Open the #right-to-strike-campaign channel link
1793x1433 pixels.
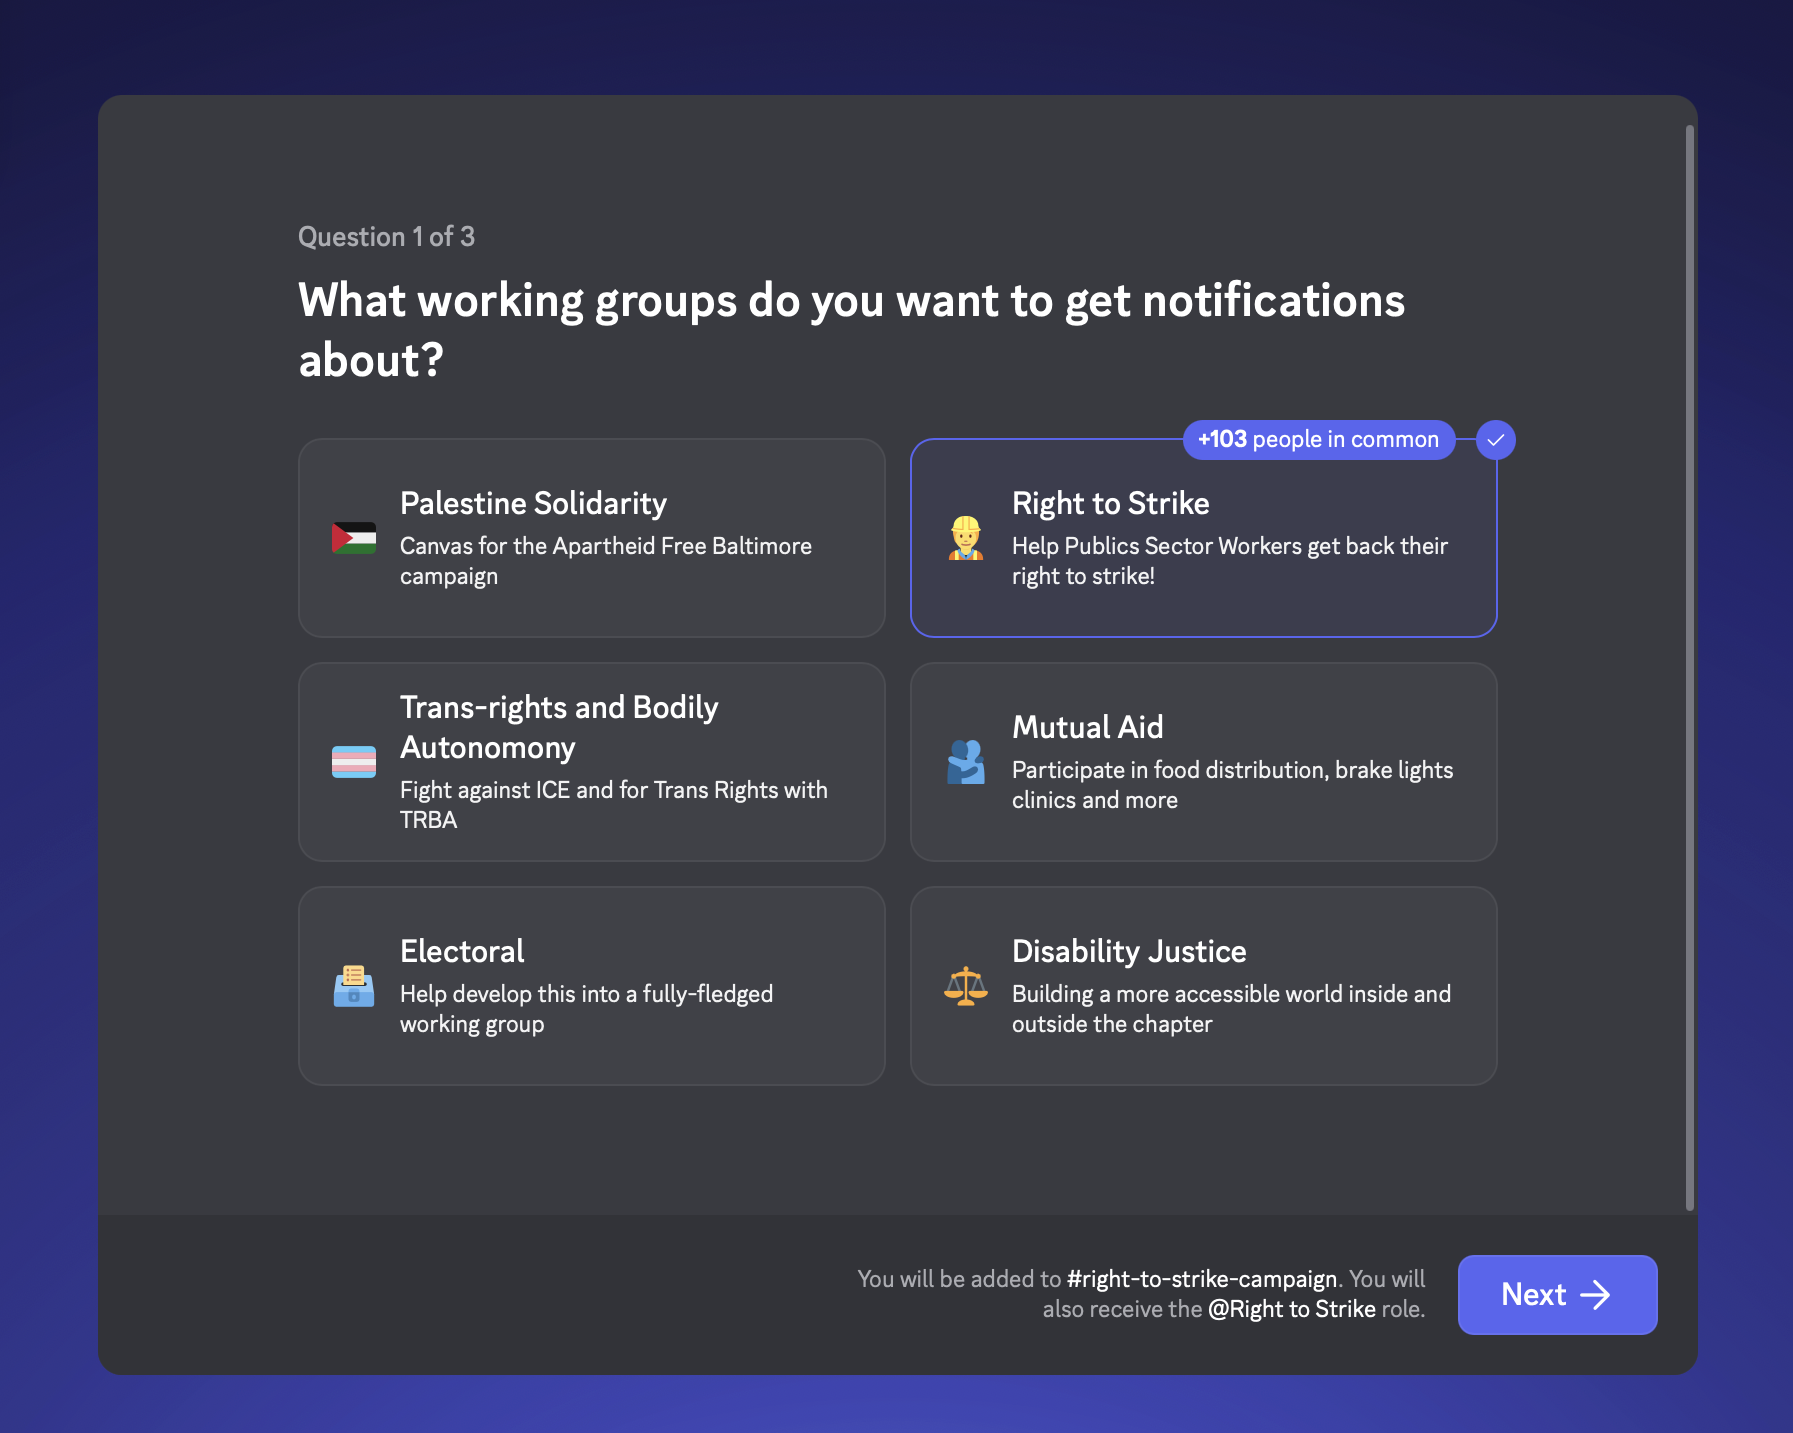click(1202, 1279)
